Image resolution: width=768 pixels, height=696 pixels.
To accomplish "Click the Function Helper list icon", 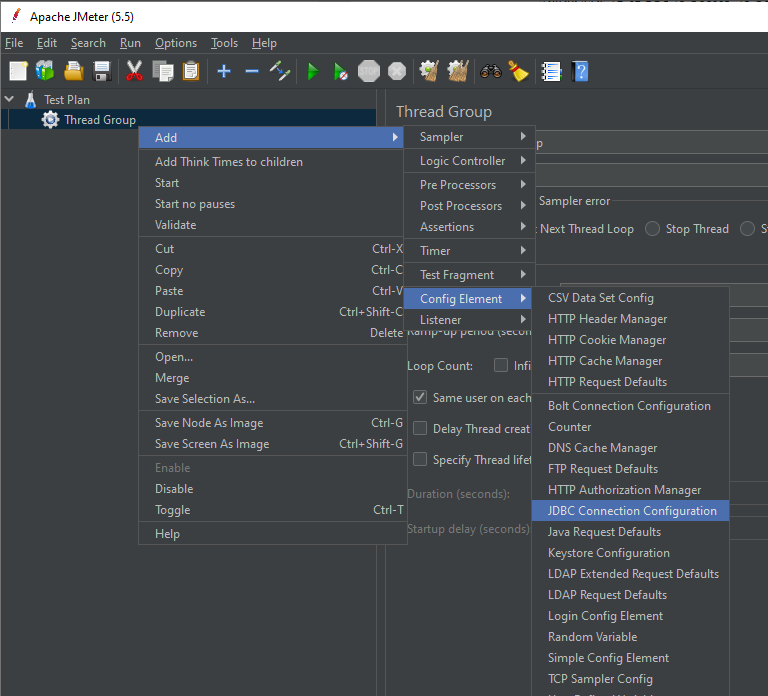I will [551, 71].
